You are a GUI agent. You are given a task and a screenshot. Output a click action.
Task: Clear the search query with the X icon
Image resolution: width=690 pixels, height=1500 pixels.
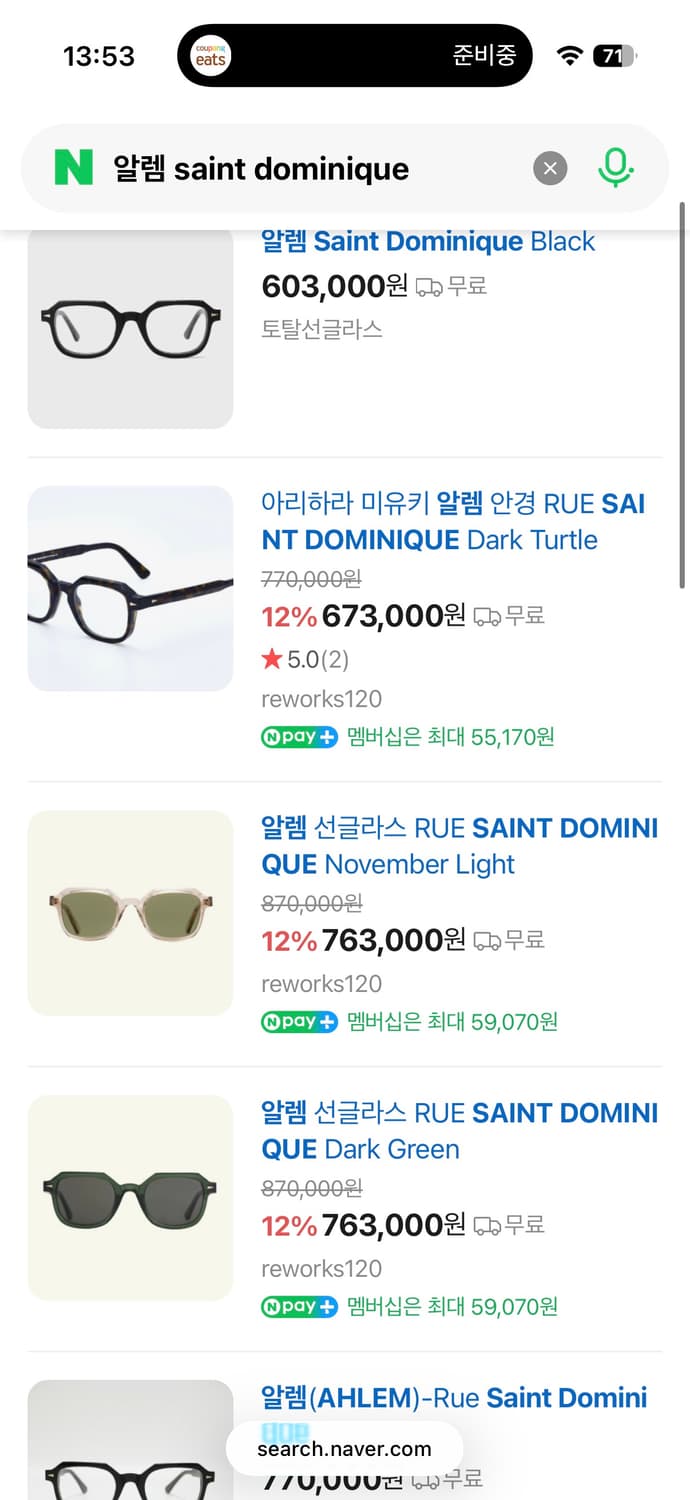[549, 168]
